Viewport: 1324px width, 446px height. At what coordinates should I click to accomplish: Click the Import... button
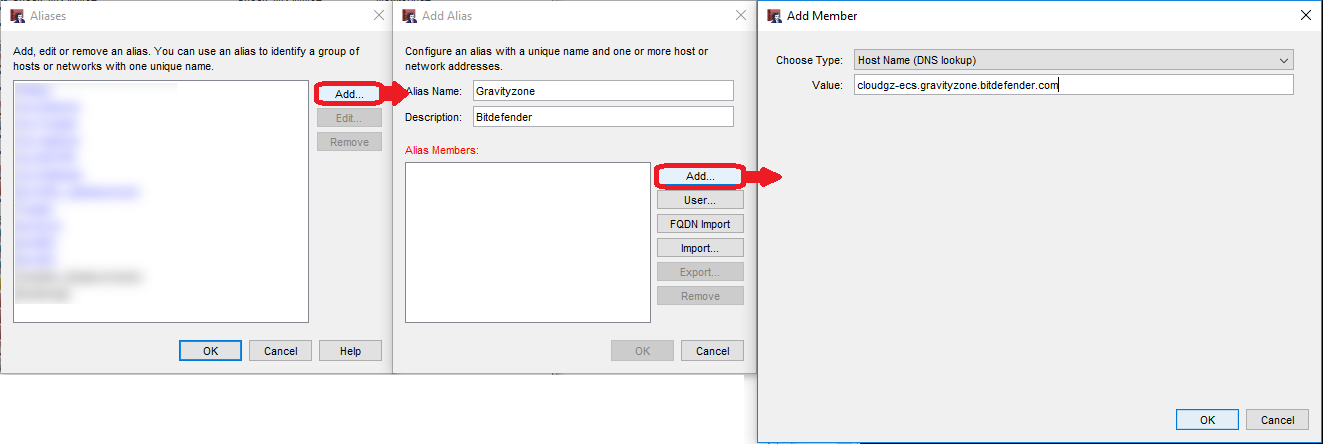(700, 248)
